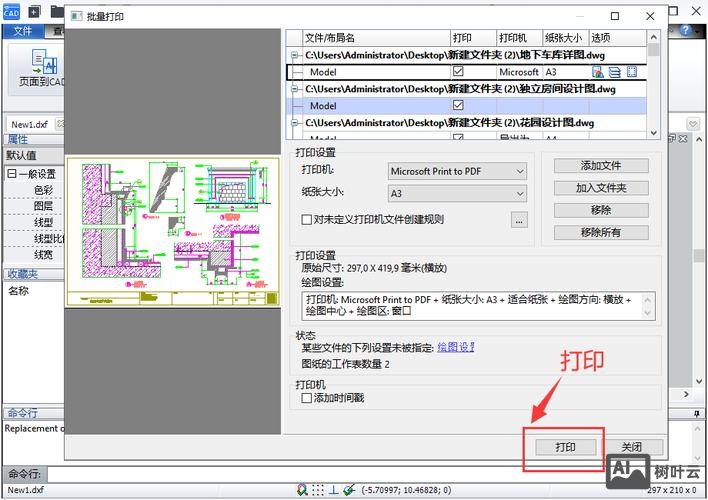Click the plot settings icon in first Model row

[598, 72]
